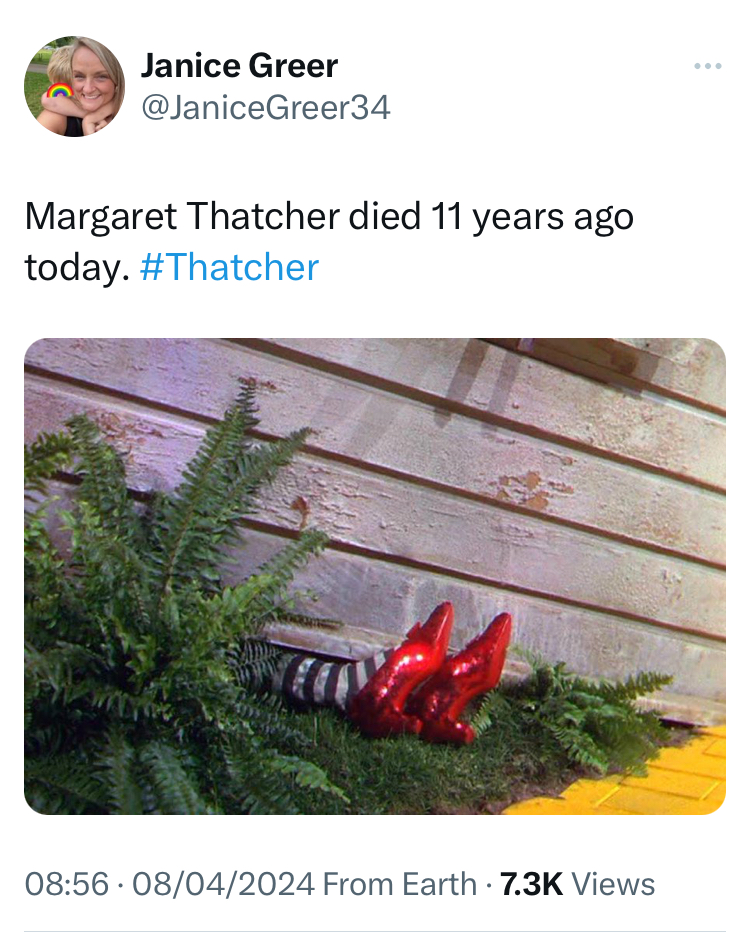This screenshot has height=932, width=750.
Task: Click the "From Earth" location label
Action: click(x=399, y=884)
